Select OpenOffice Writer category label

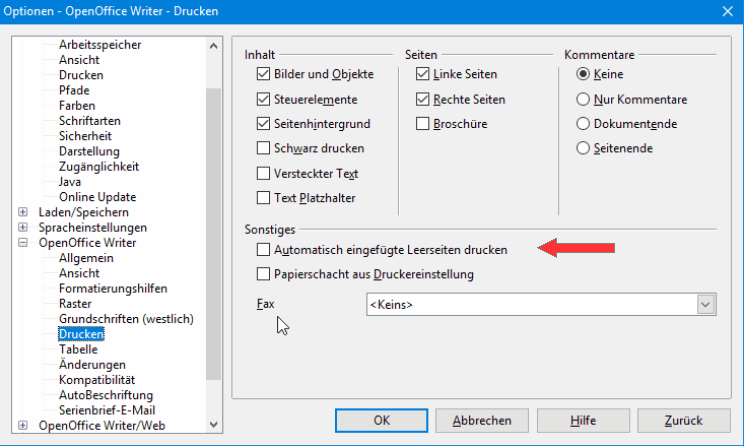coord(87,242)
